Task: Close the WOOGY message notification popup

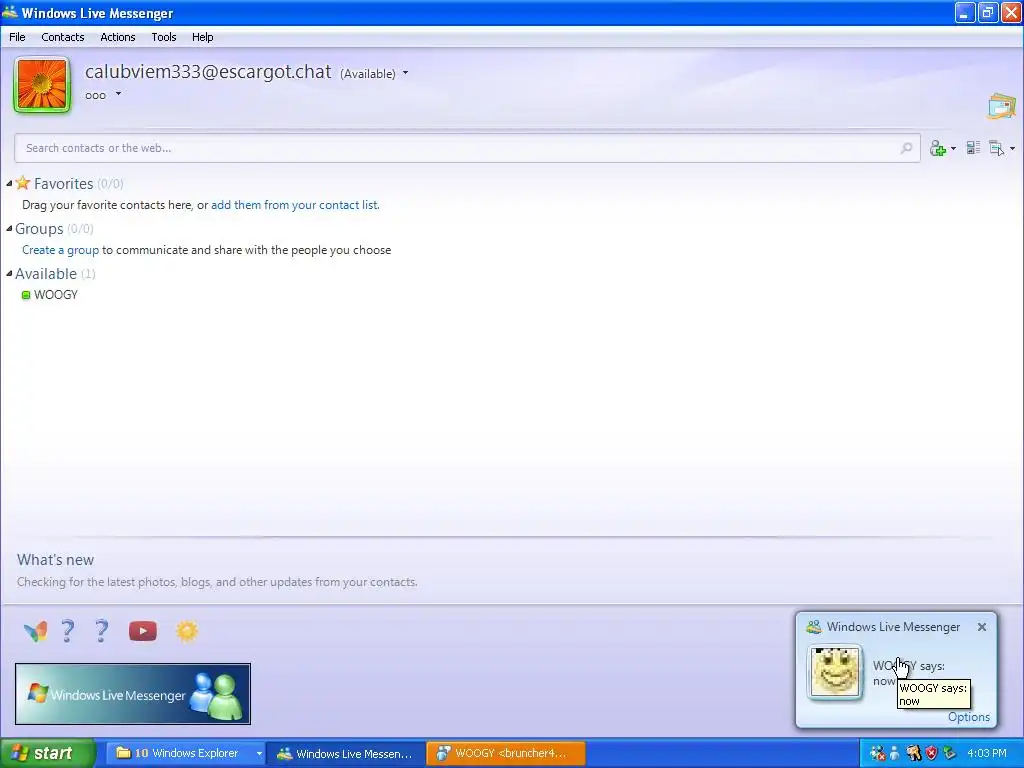Action: point(982,627)
